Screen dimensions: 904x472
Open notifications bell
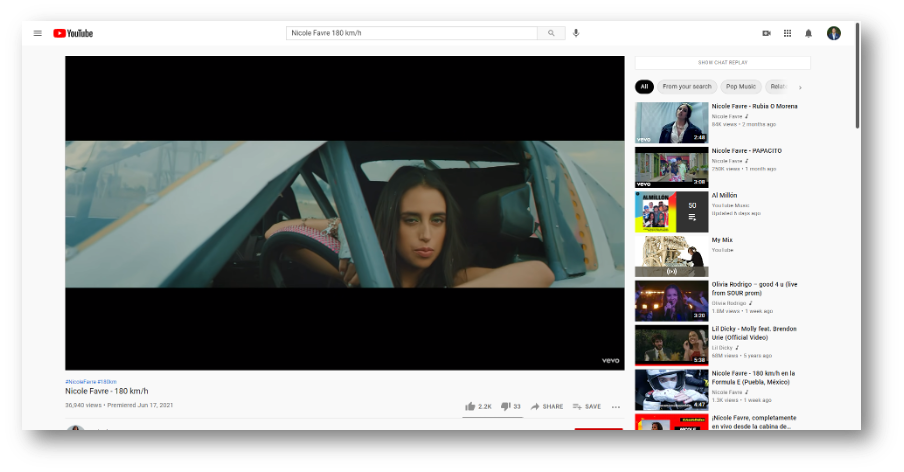coord(808,33)
